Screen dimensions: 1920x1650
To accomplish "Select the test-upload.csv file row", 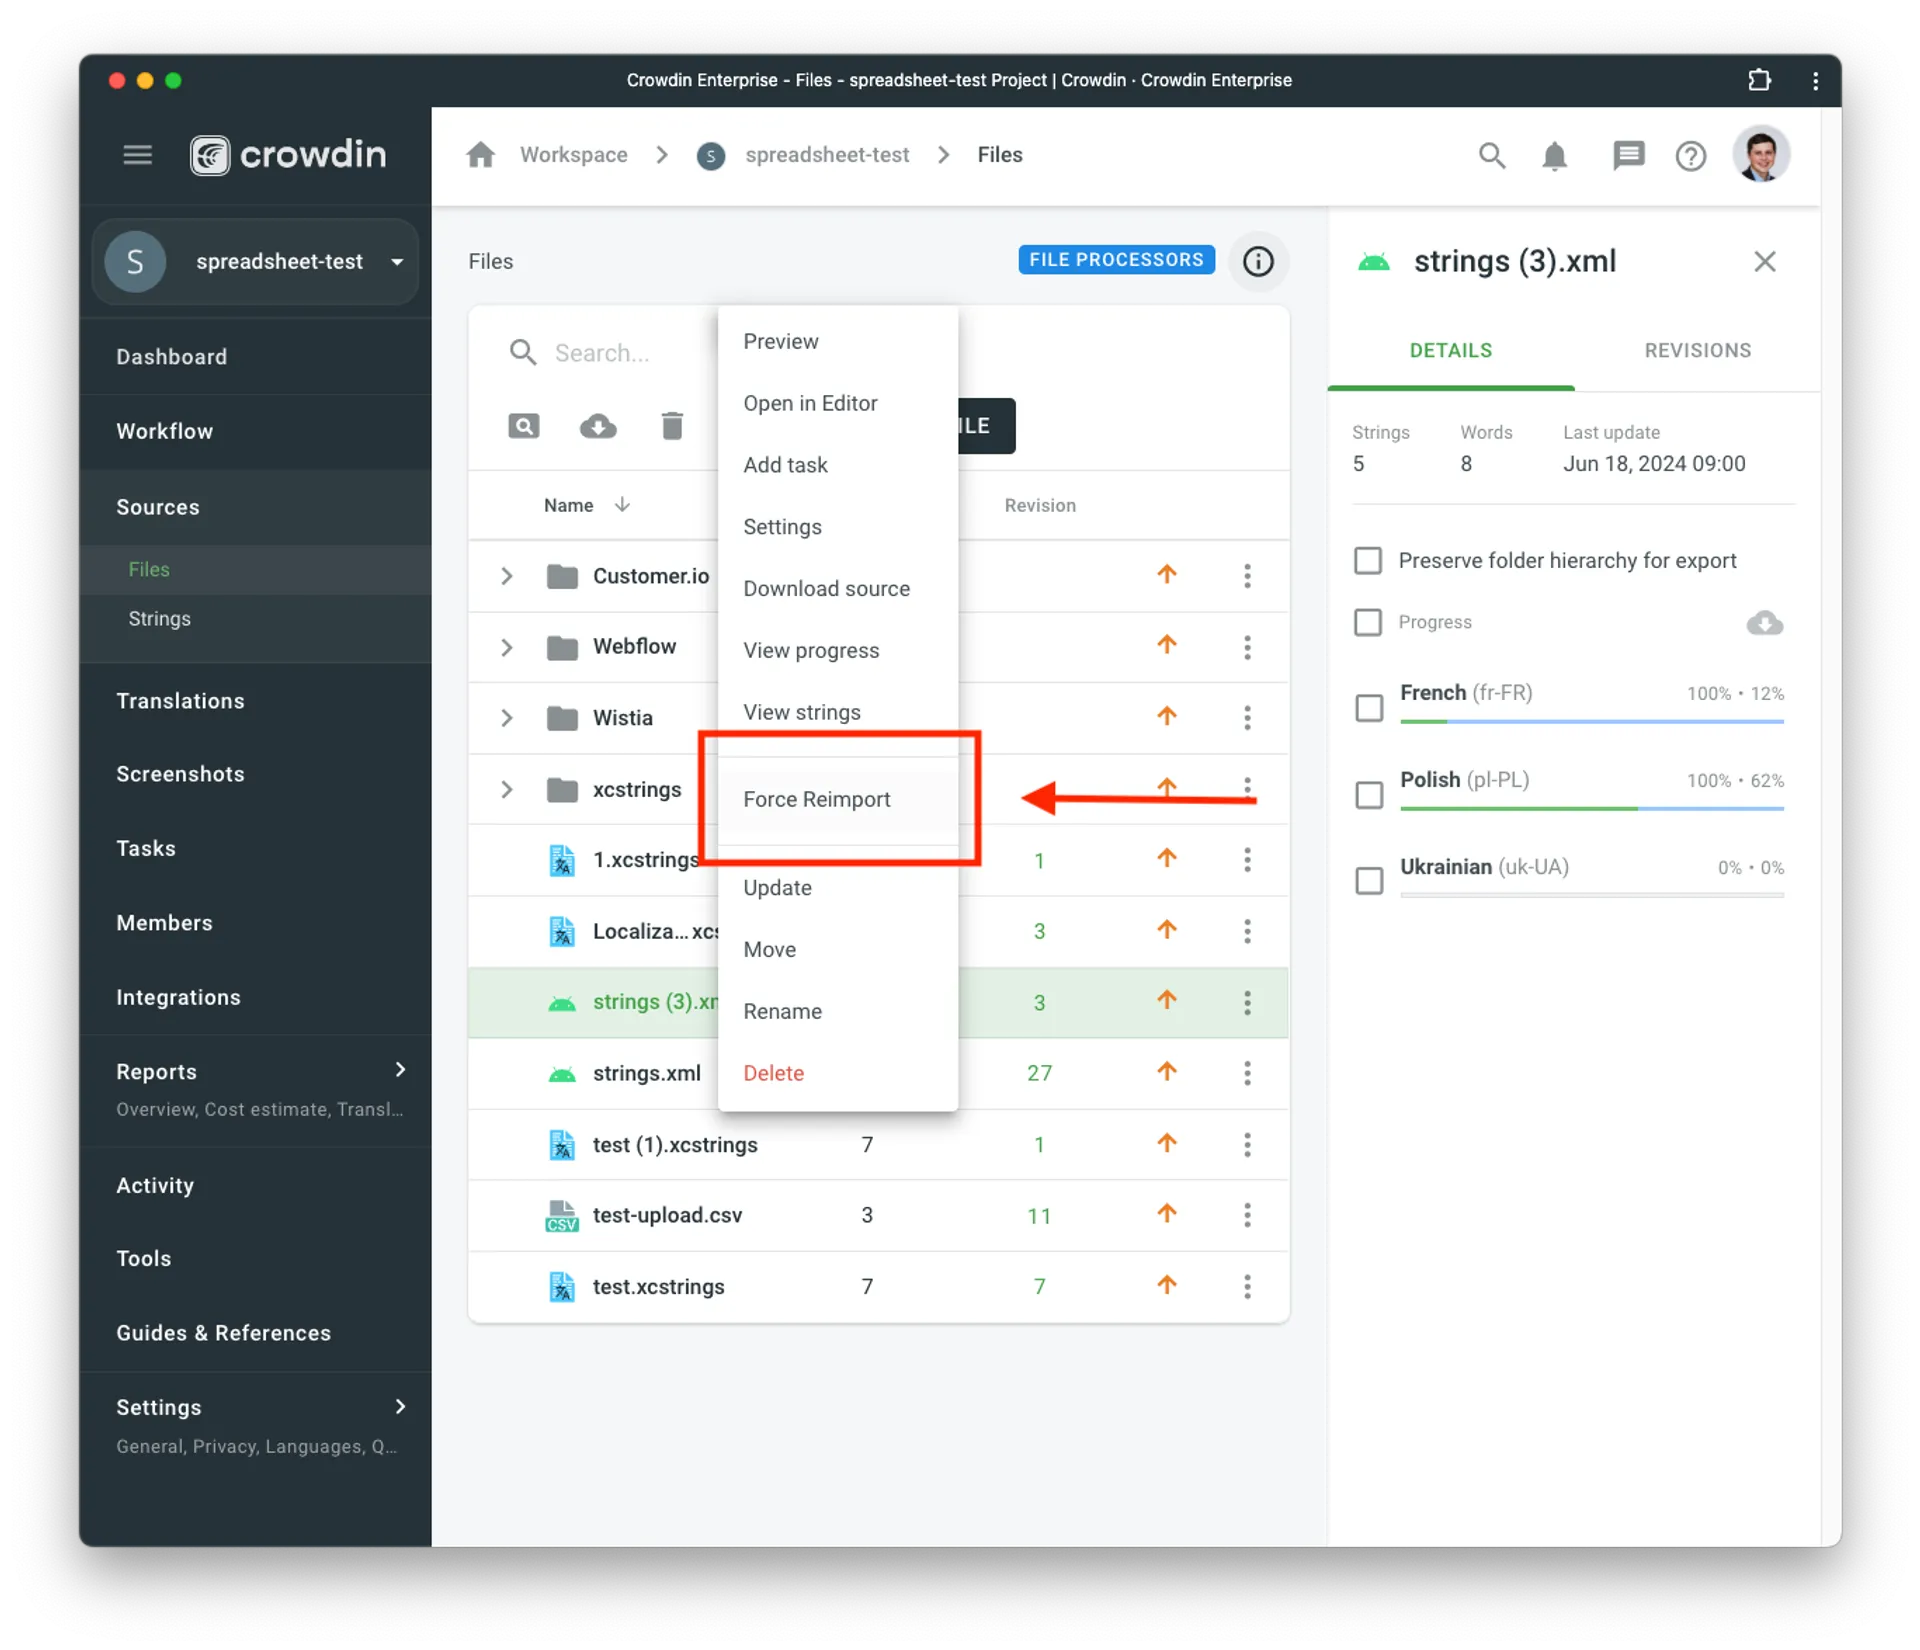I will click(x=878, y=1215).
